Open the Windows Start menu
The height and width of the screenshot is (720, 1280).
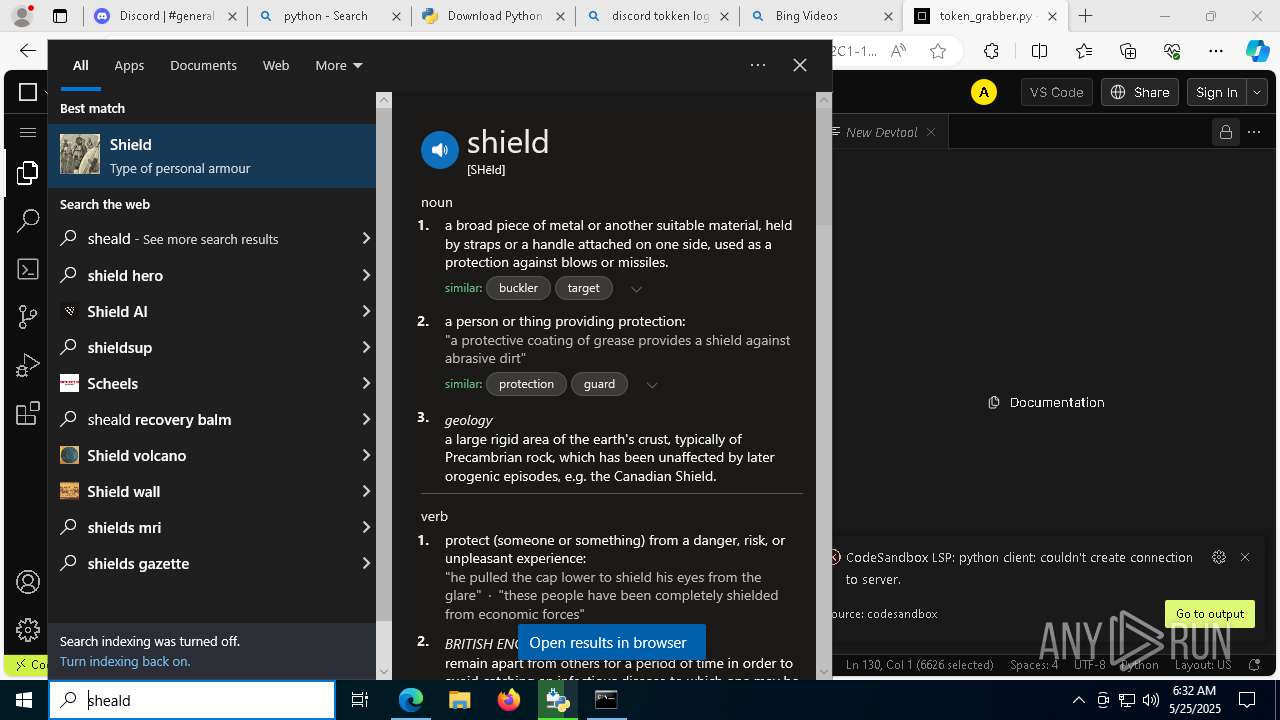click(24, 700)
